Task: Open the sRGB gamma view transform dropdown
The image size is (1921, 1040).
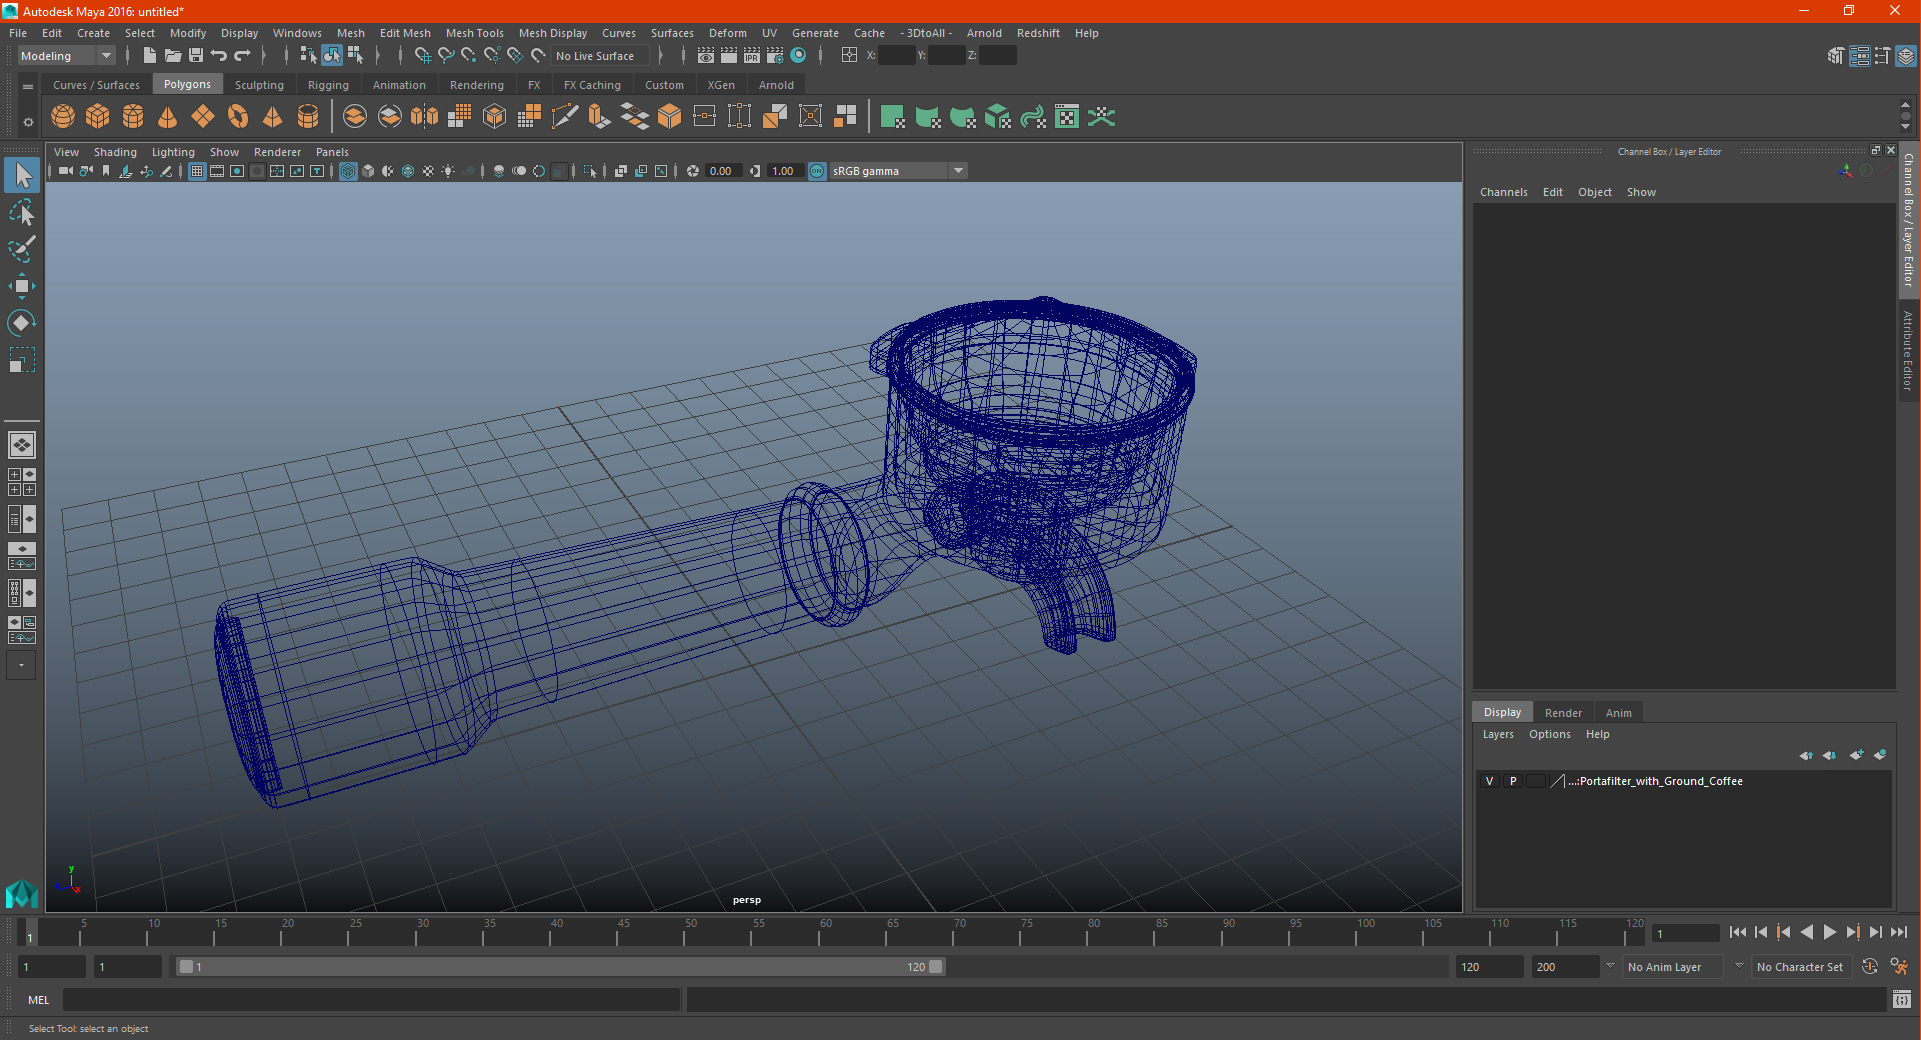Action: (x=898, y=171)
